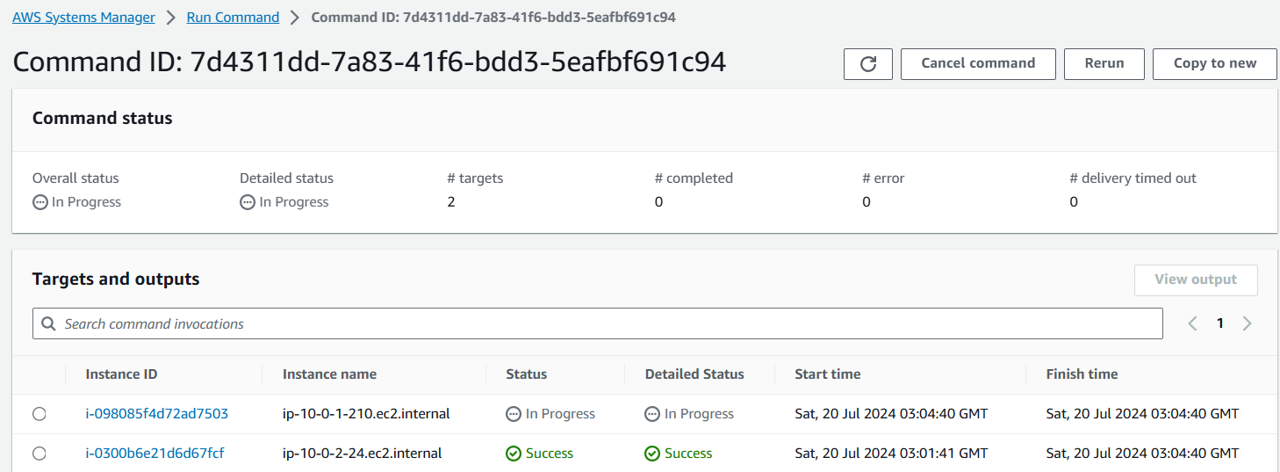Click the green Success check icon in Status column
1280x472 pixels.
pyautogui.click(x=513, y=454)
